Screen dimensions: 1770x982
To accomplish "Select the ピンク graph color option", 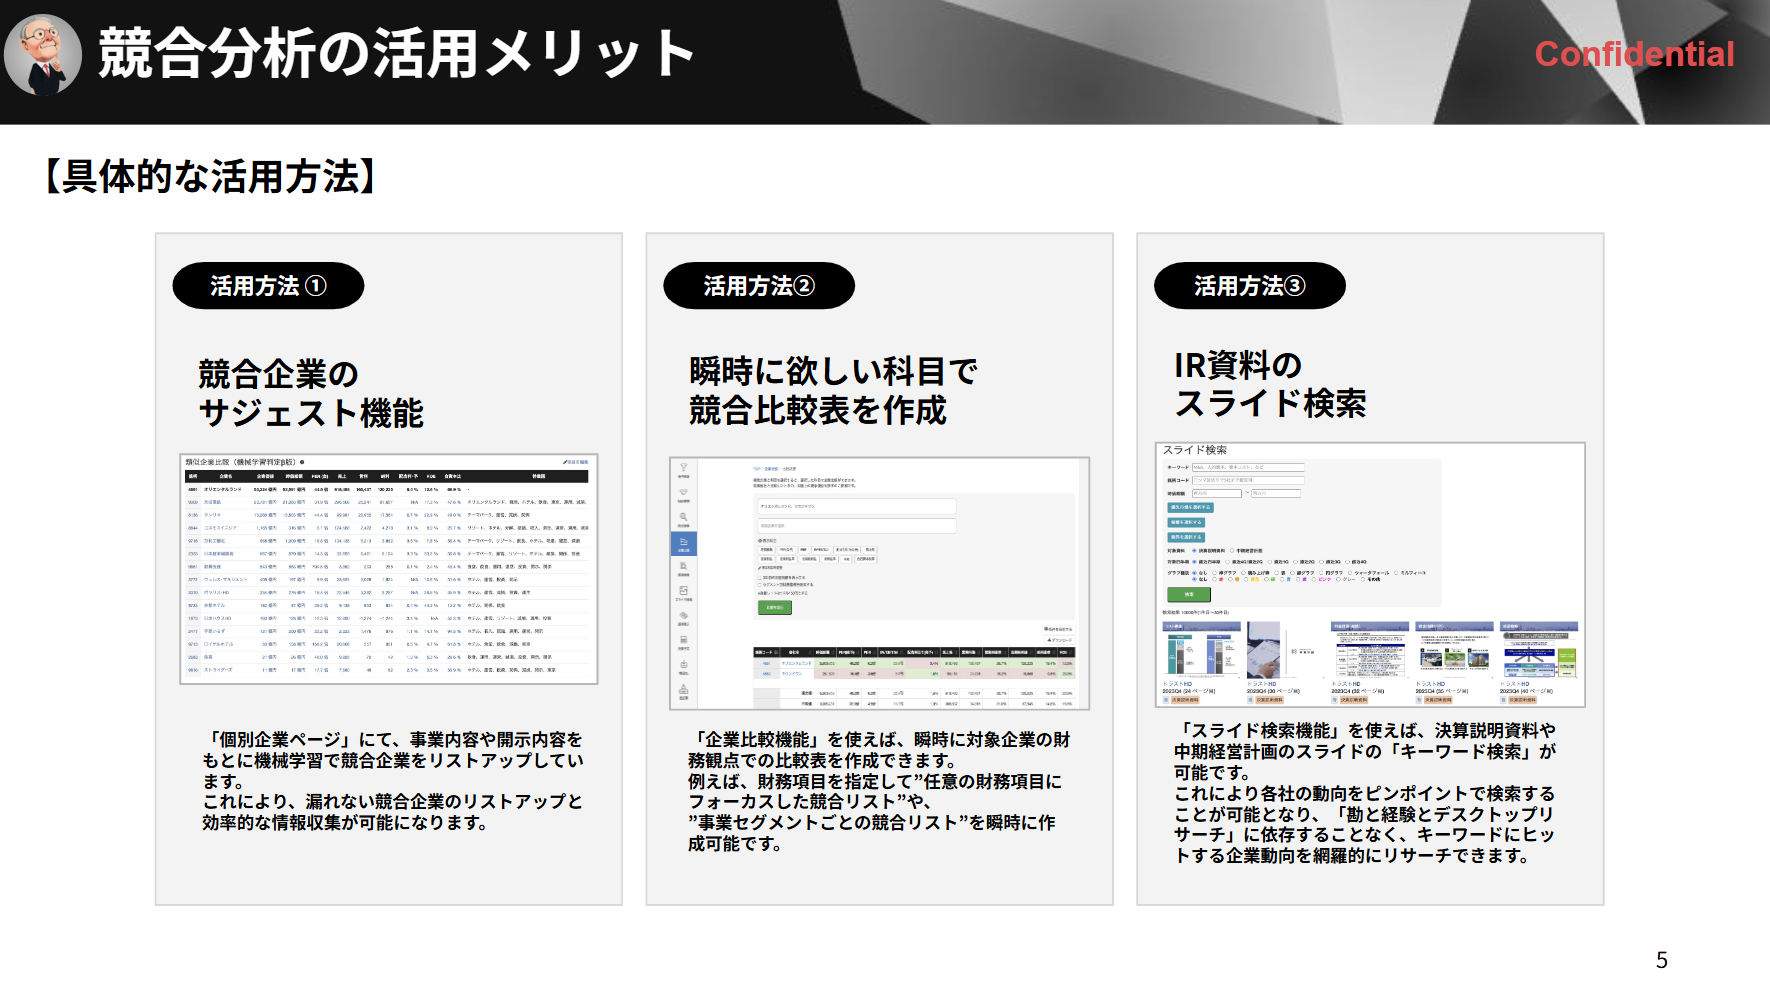I will (x=1314, y=580).
